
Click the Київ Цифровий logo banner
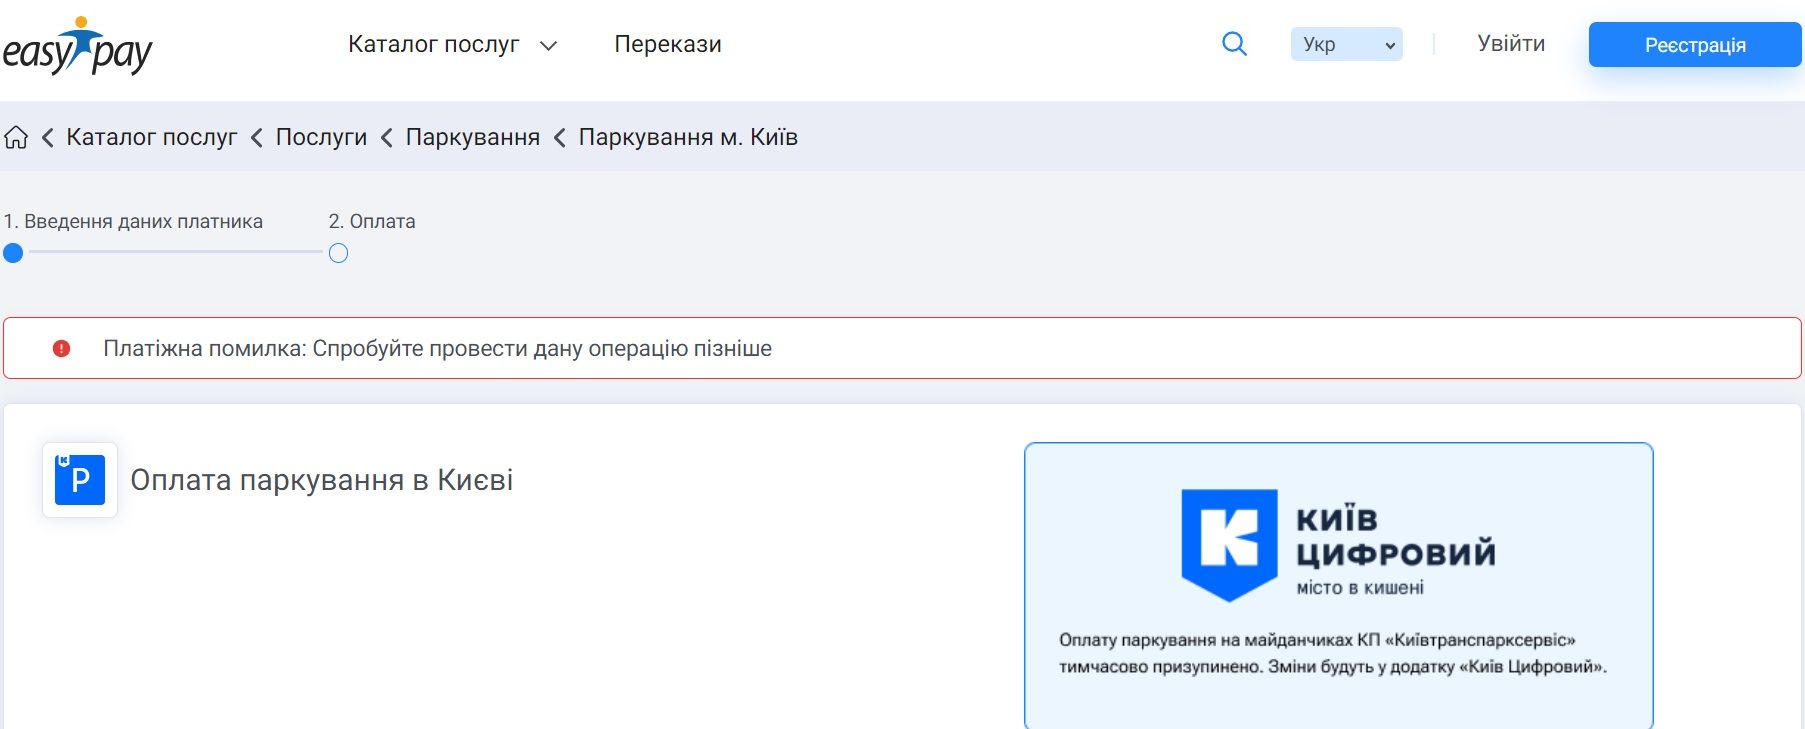1338,545
